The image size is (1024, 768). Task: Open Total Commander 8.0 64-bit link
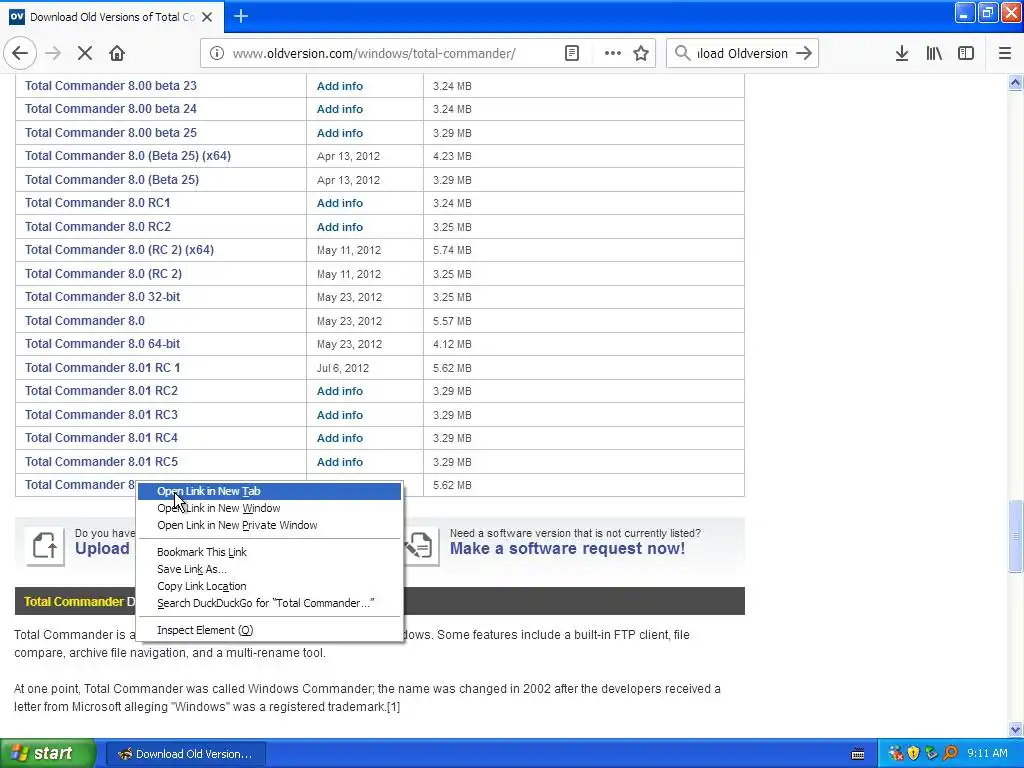tap(102, 344)
